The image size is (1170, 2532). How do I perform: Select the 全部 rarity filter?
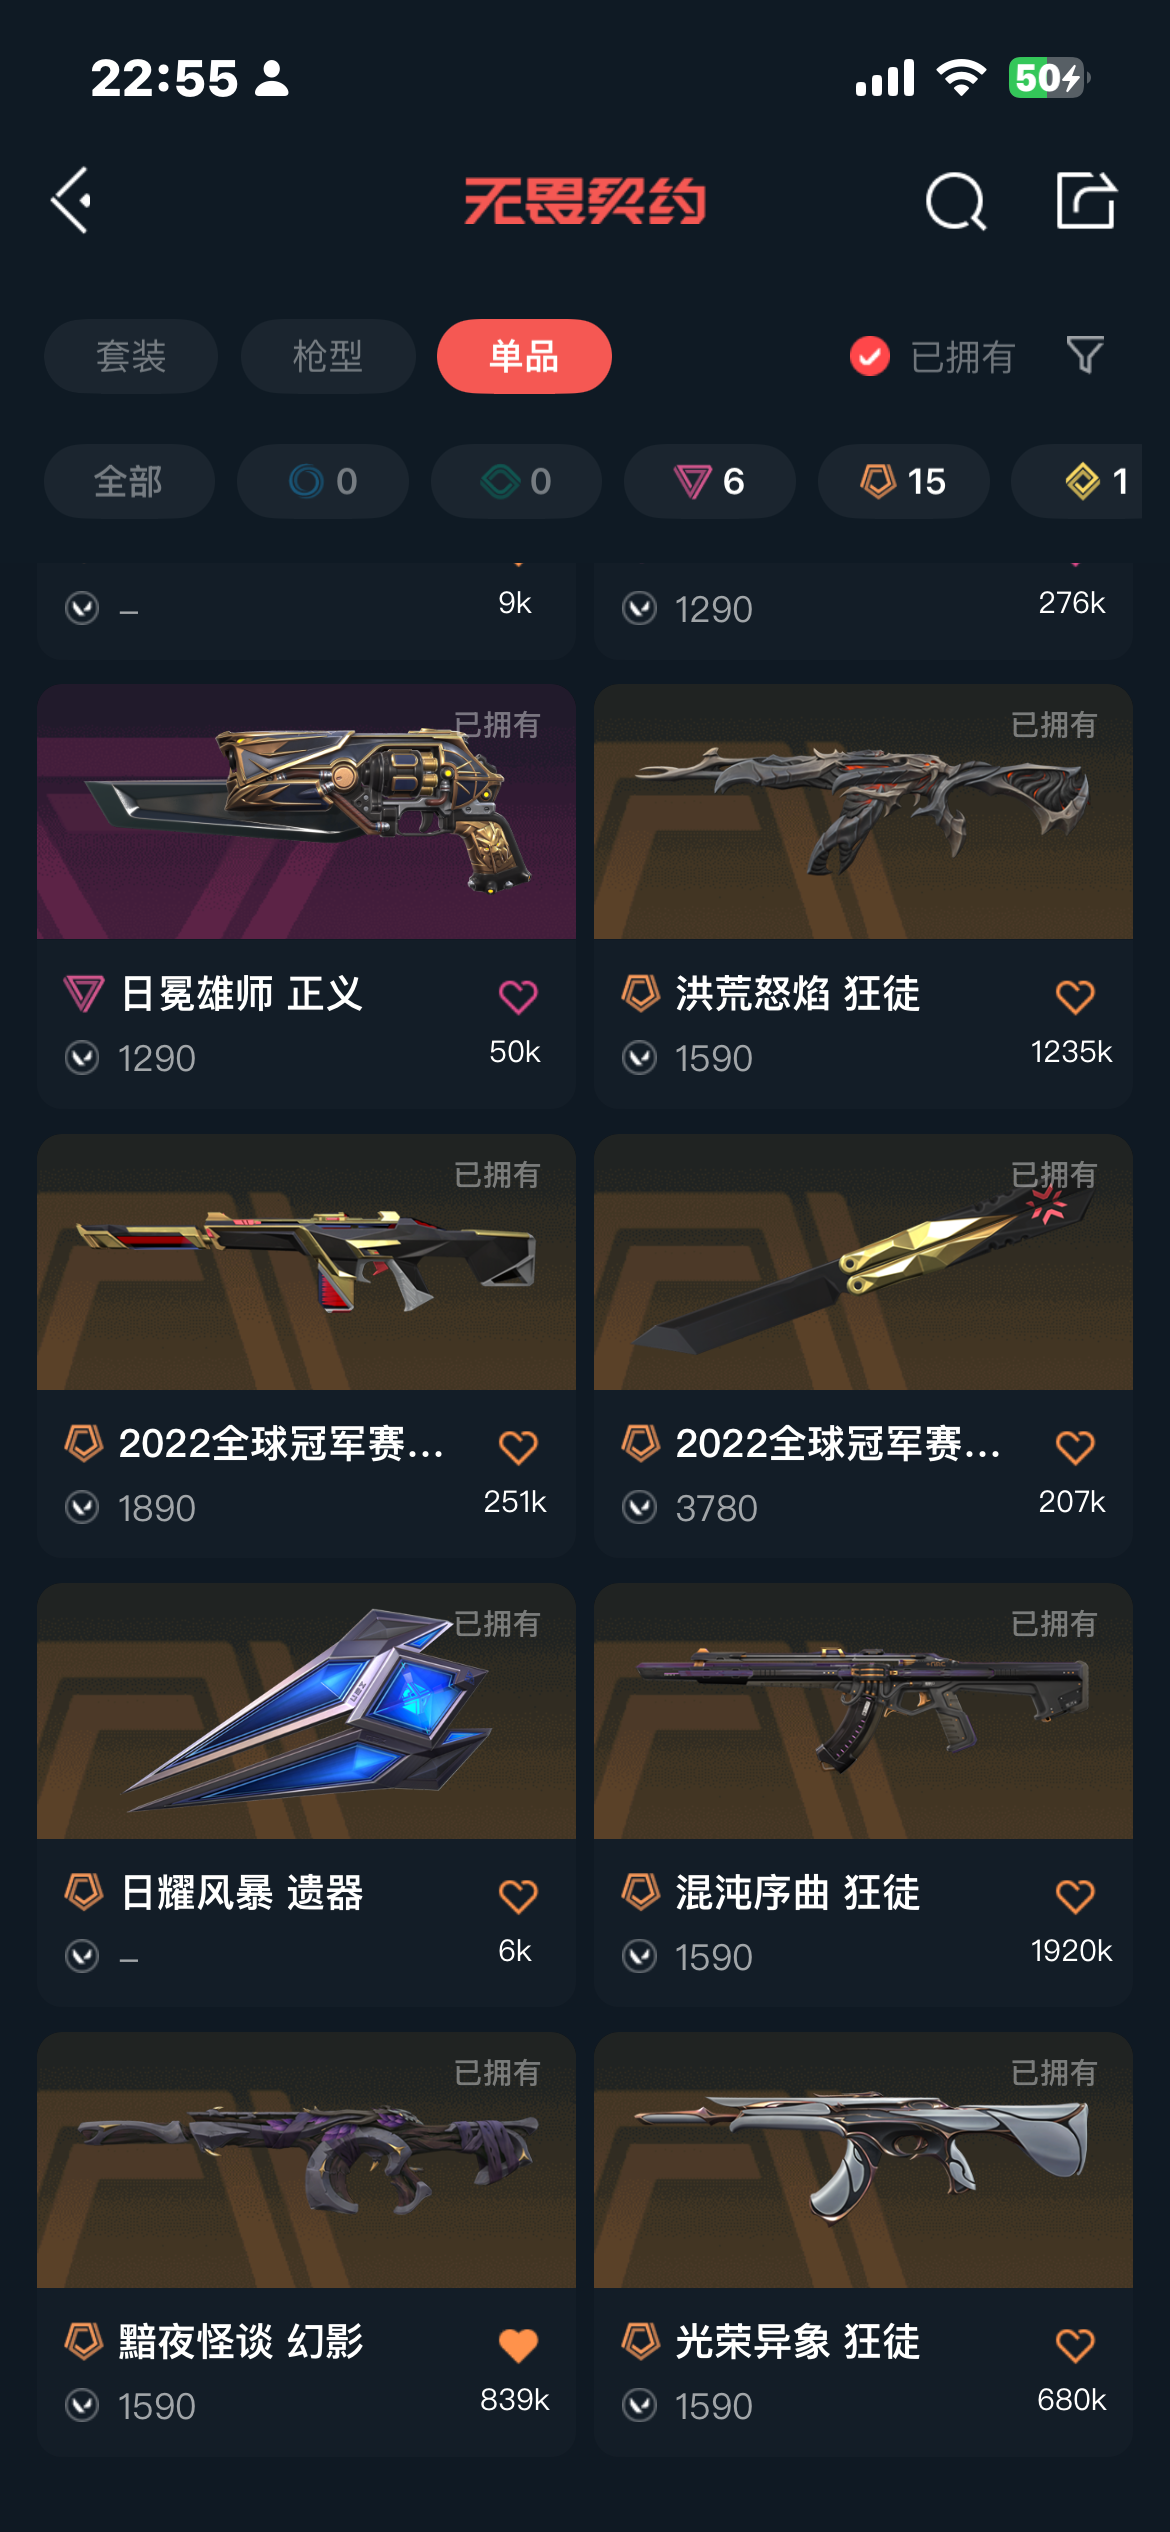(129, 481)
